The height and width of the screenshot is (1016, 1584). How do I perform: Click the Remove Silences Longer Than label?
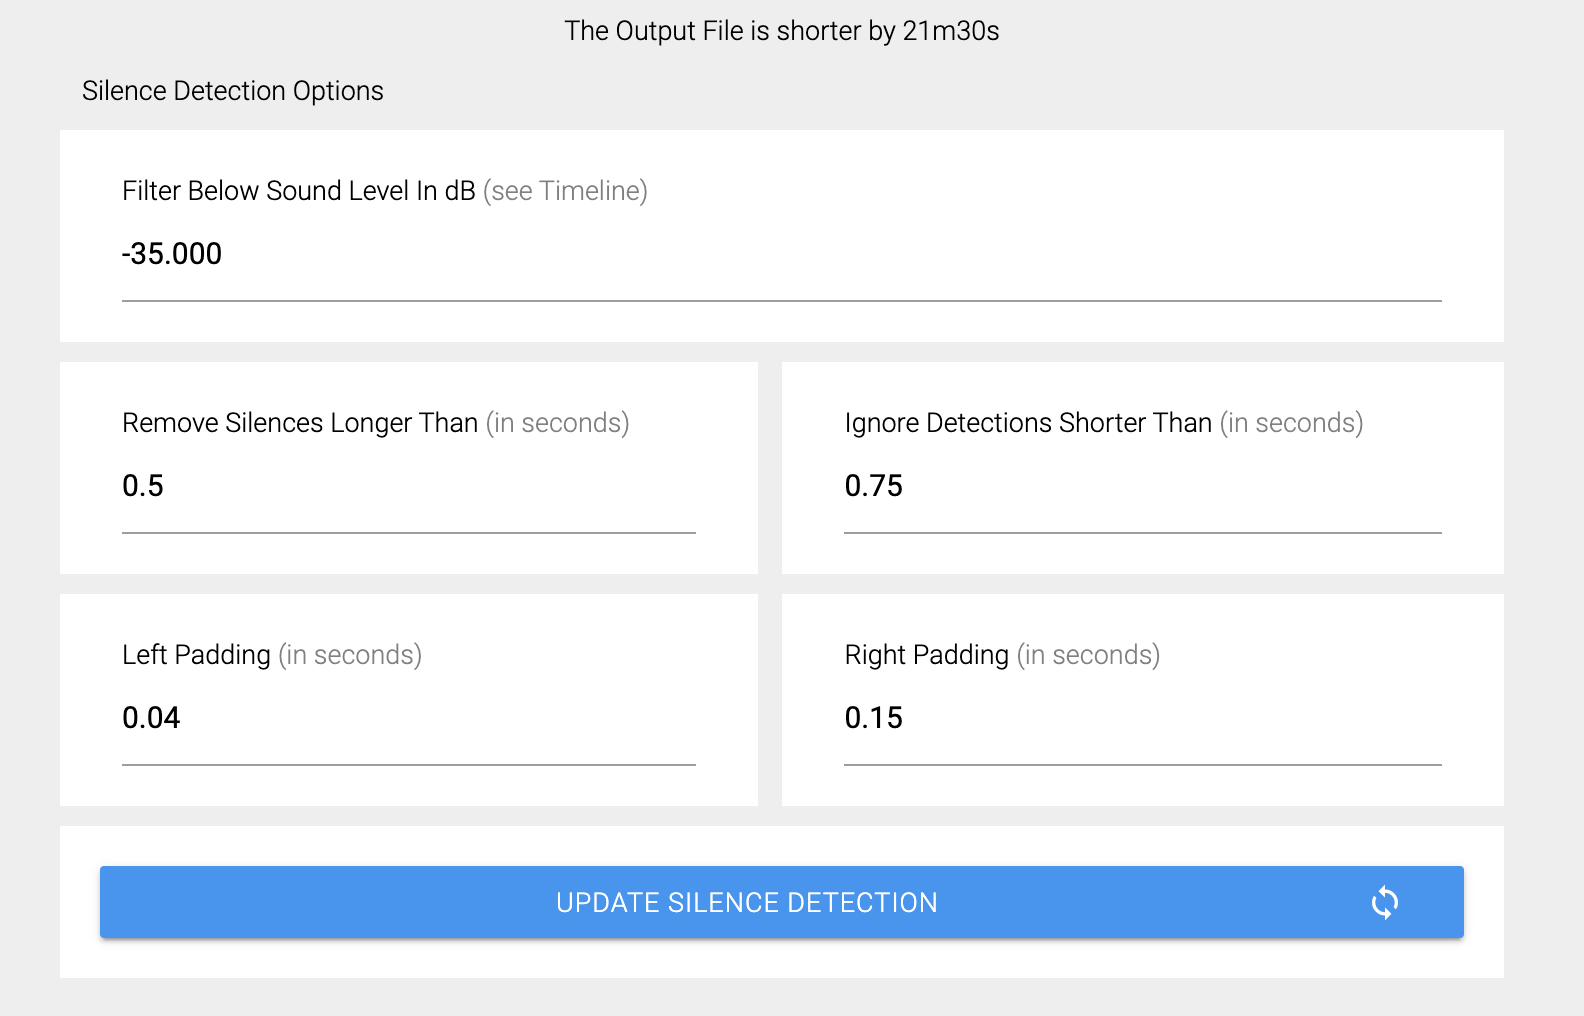pyautogui.click(x=300, y=423)
